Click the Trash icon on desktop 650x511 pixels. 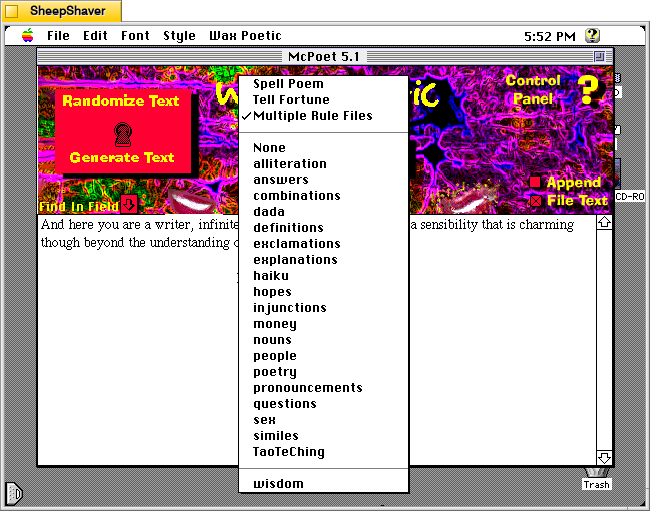[x=596, y=479]
